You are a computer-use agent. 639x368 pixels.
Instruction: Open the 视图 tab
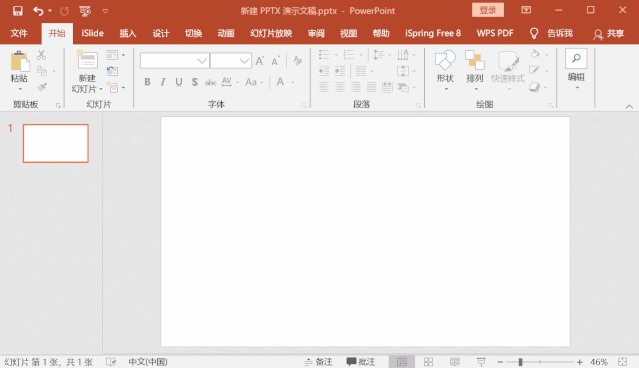click(348, 33)
